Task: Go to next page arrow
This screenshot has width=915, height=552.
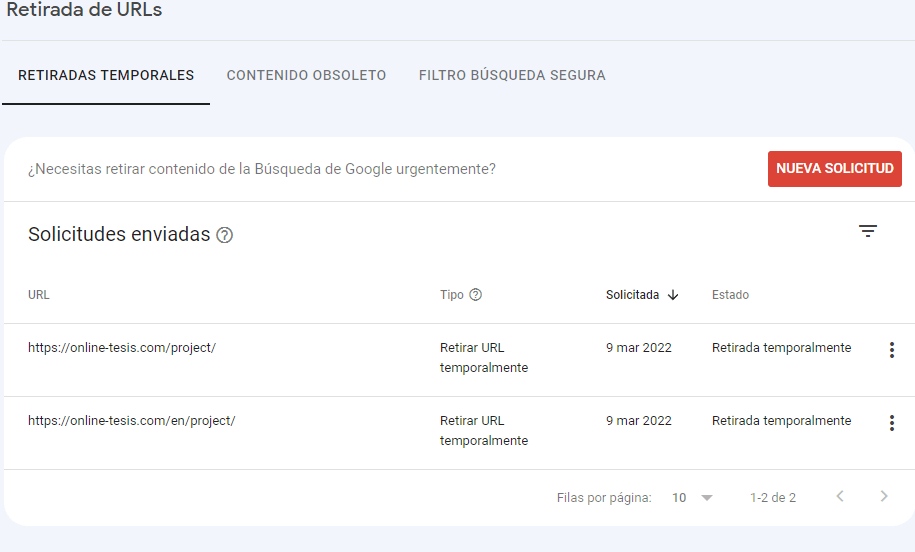Action: tap(884, 496)
